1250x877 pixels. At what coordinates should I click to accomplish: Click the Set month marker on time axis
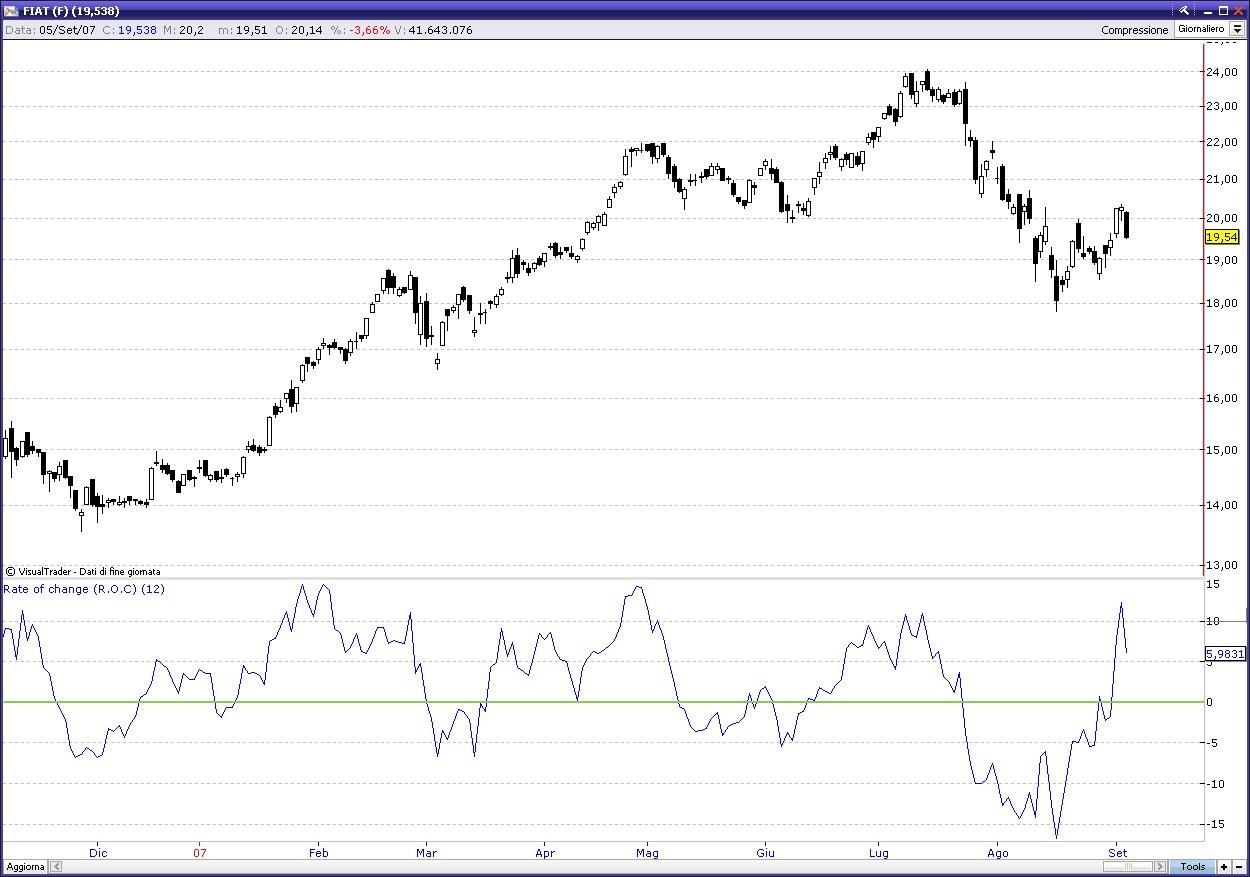pyautogui.click(x=1117, y=853)
